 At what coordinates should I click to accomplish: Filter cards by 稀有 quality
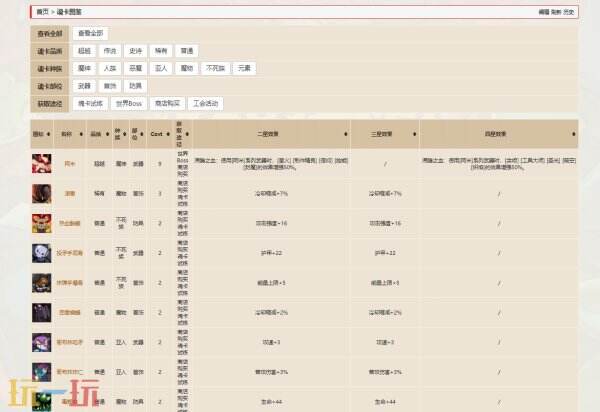click(x=161, y=51)
